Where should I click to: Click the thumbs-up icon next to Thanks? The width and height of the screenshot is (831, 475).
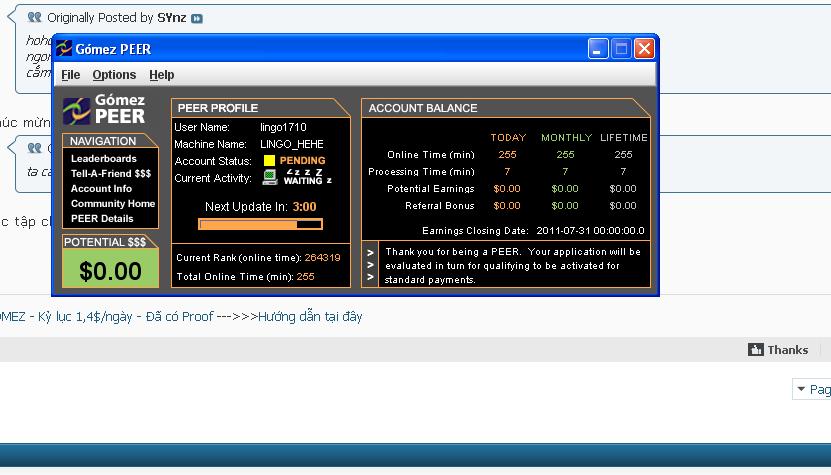click(x=755, y=349)
